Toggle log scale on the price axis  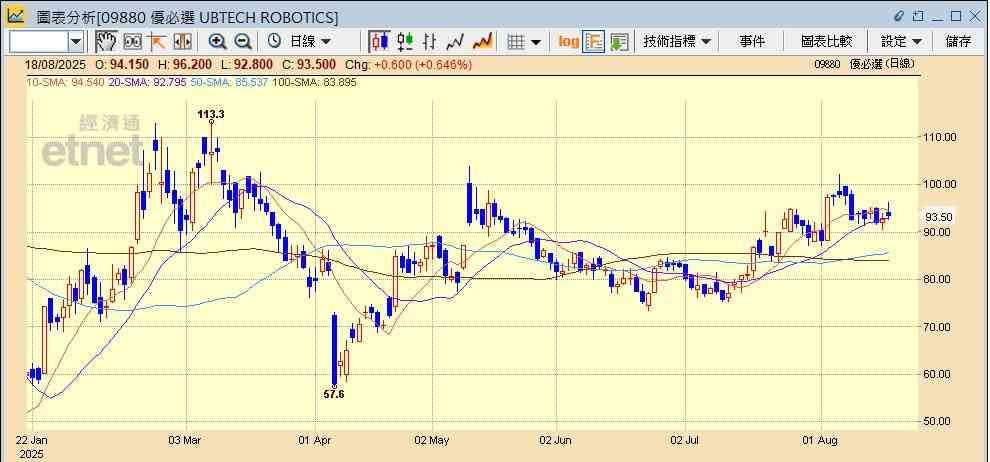[568, 42]
